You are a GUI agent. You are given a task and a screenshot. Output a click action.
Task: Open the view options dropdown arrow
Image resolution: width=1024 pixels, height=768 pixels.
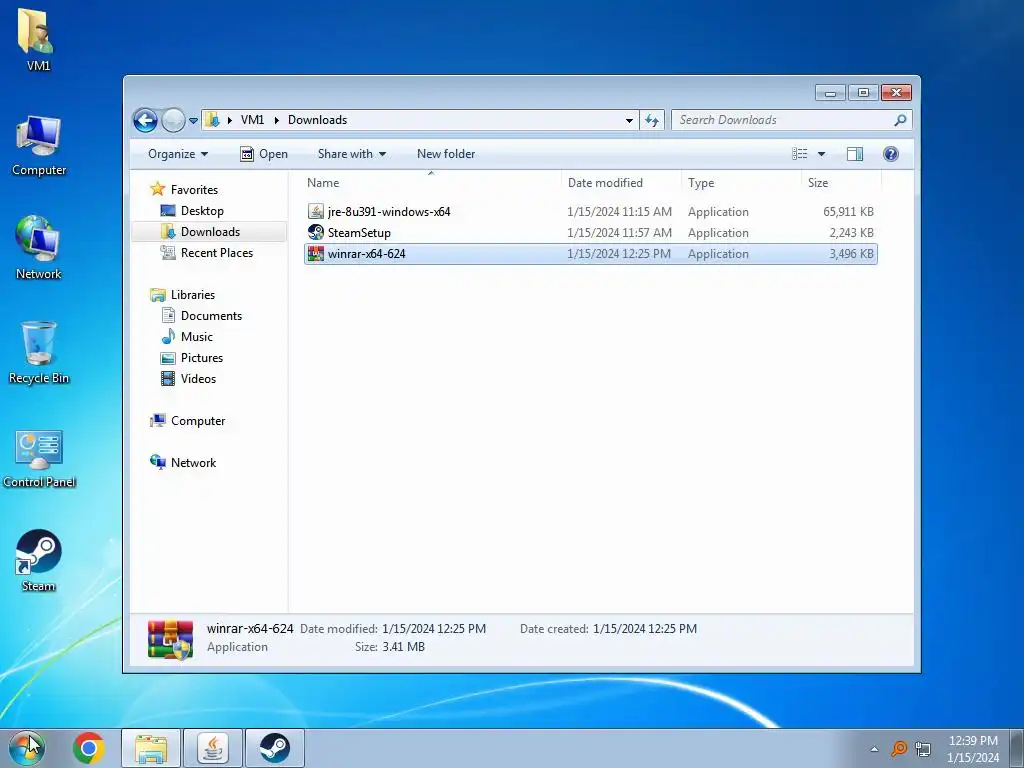pos(822,154)
